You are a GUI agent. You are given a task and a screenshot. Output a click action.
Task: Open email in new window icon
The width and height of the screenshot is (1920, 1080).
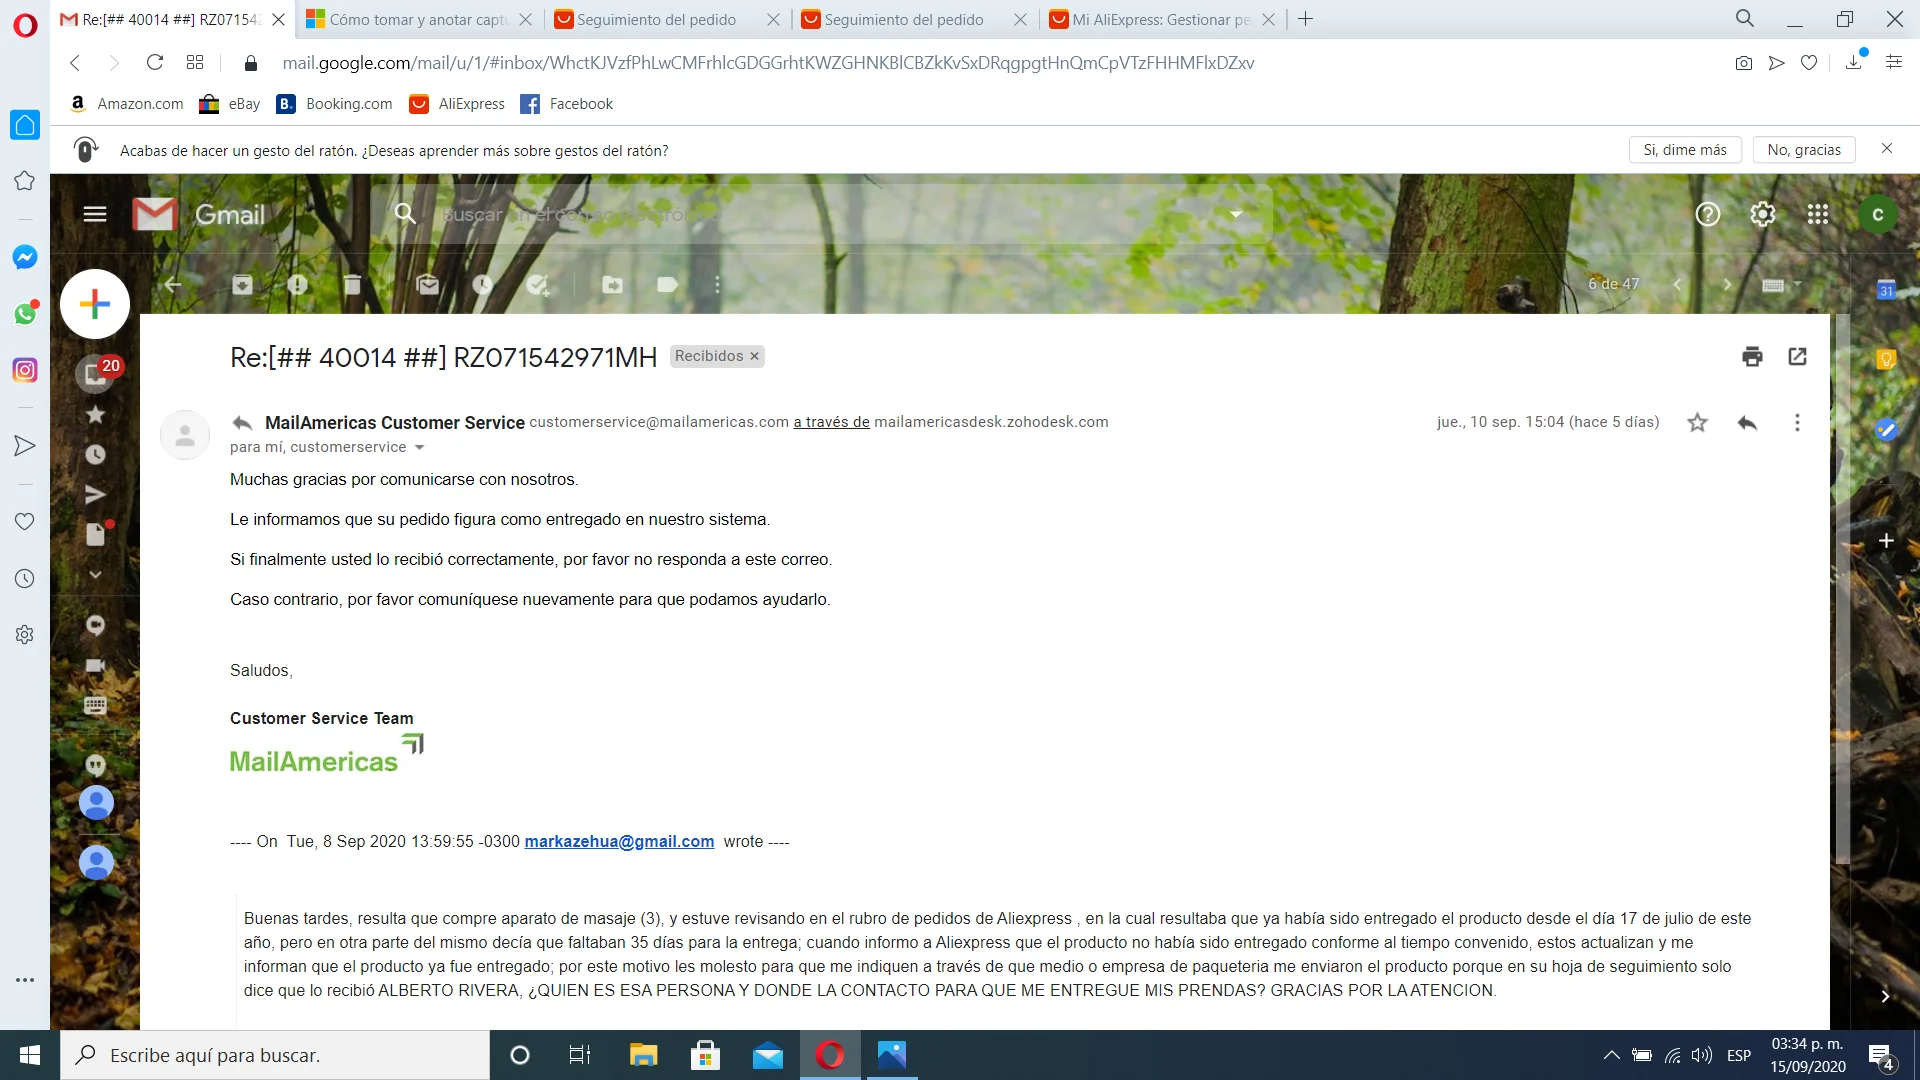[x=1797, y=357]
